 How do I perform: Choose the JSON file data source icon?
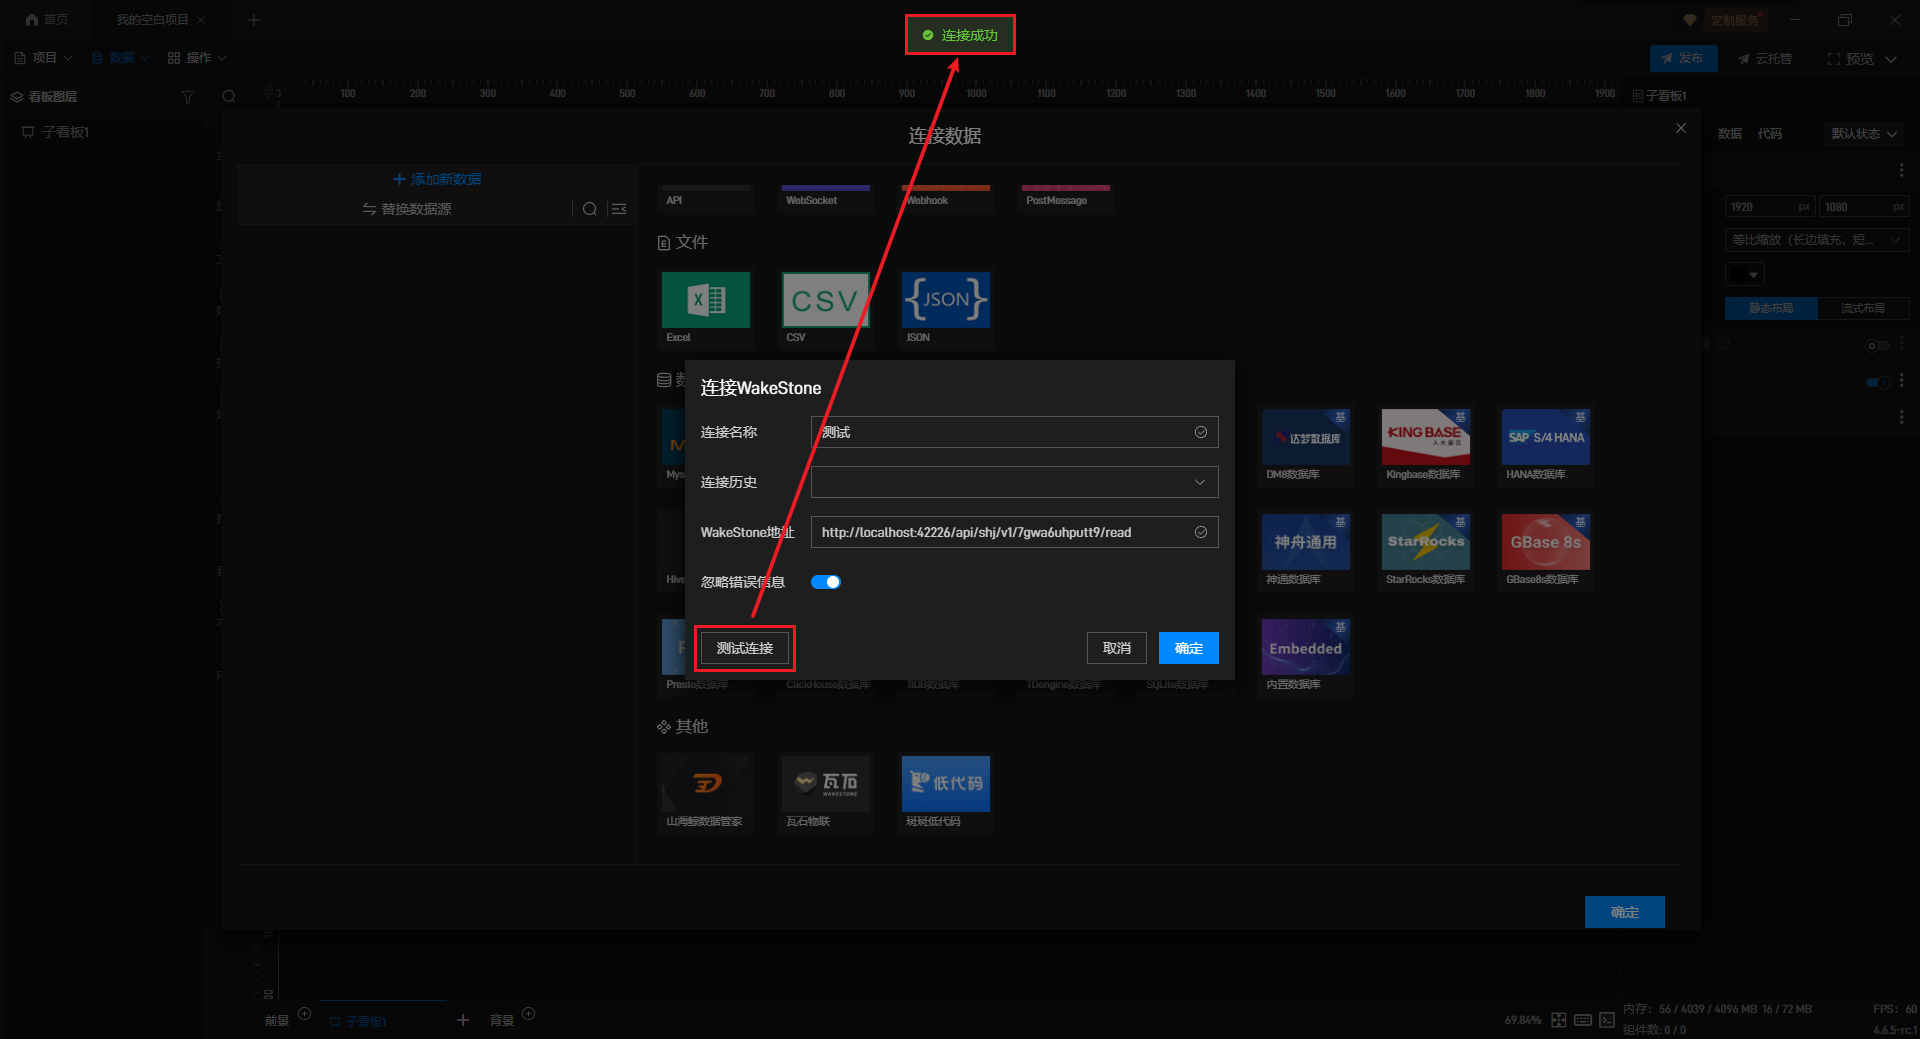coord(945,300)
